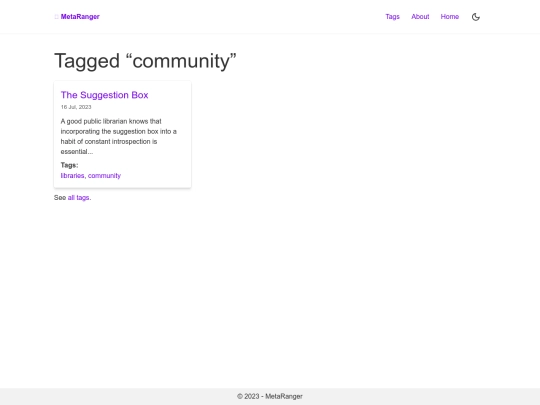This screenshot has height=405, width=540.
Task: Go to the About page
Action: (420, 17)
